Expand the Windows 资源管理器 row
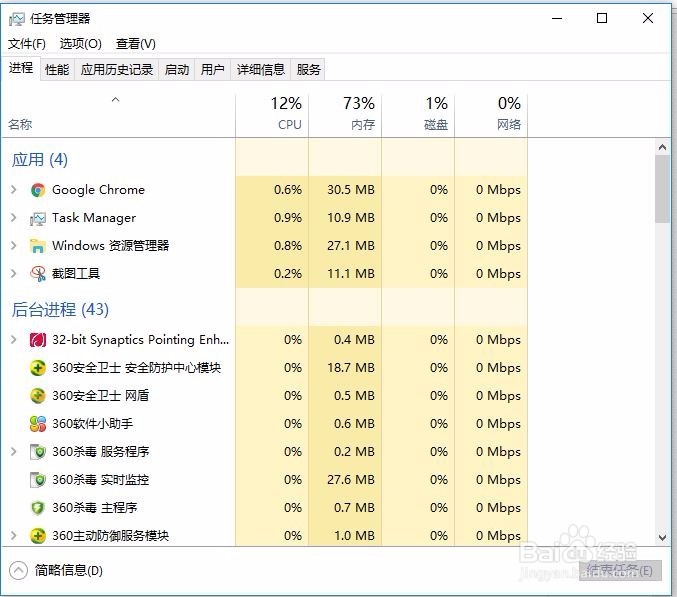Viewport: 677px width, 597px height. tap(13, 246)
